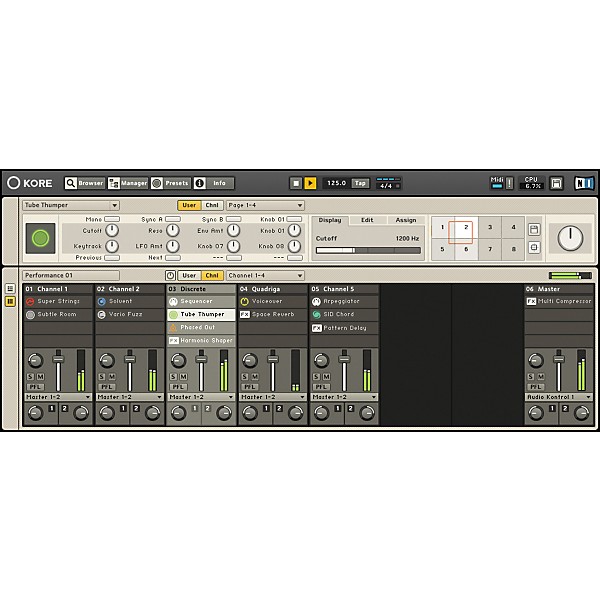This screenshot has height=600, width=600.
Task: Click the Previous page button
Action: click(112, 258)
